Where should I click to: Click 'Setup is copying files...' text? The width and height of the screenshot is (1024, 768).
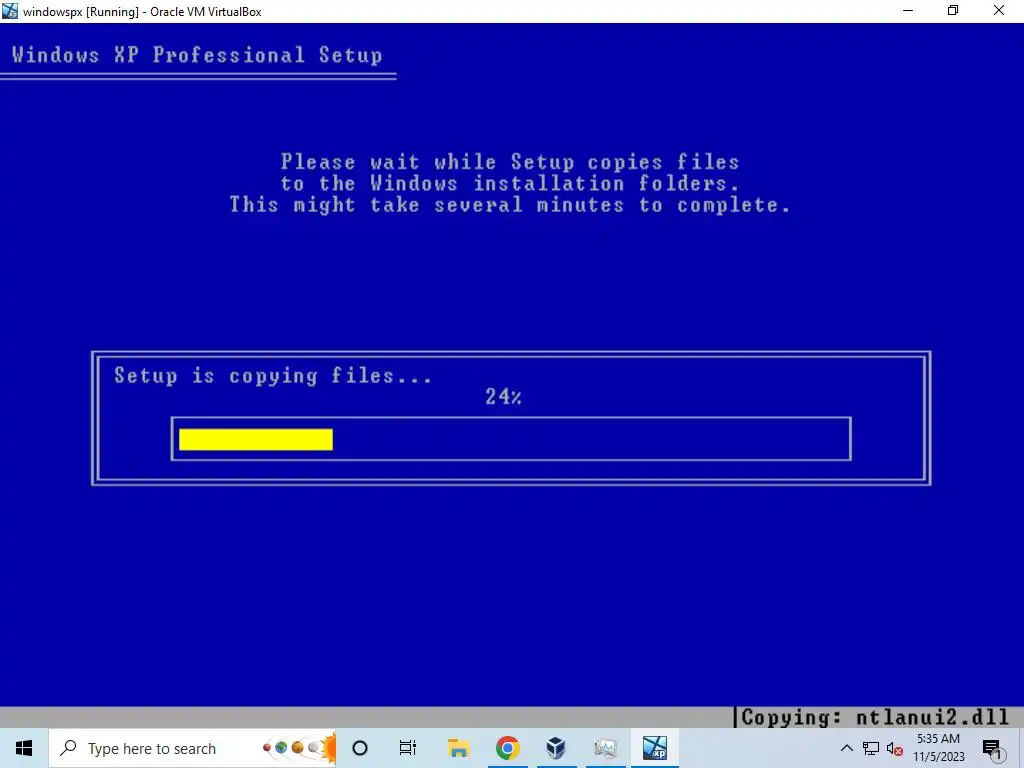point(272,376)
